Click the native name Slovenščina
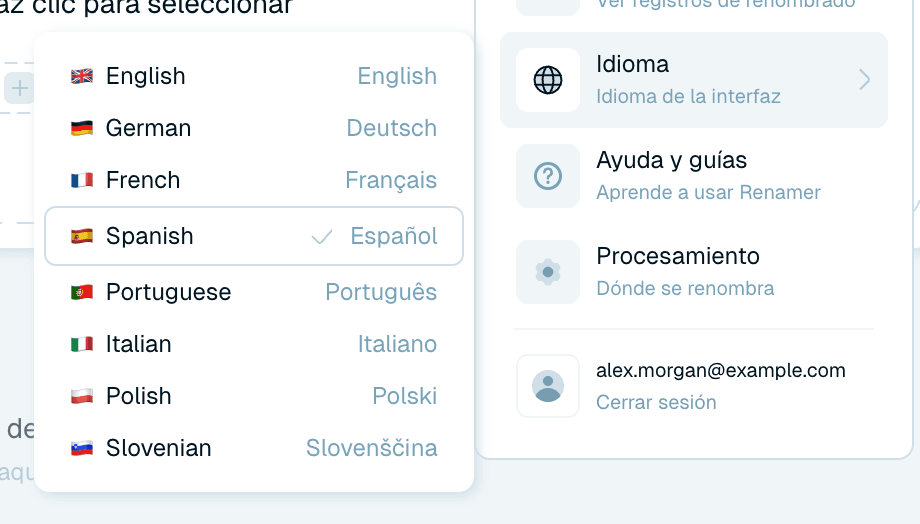 tap(371, 448)
